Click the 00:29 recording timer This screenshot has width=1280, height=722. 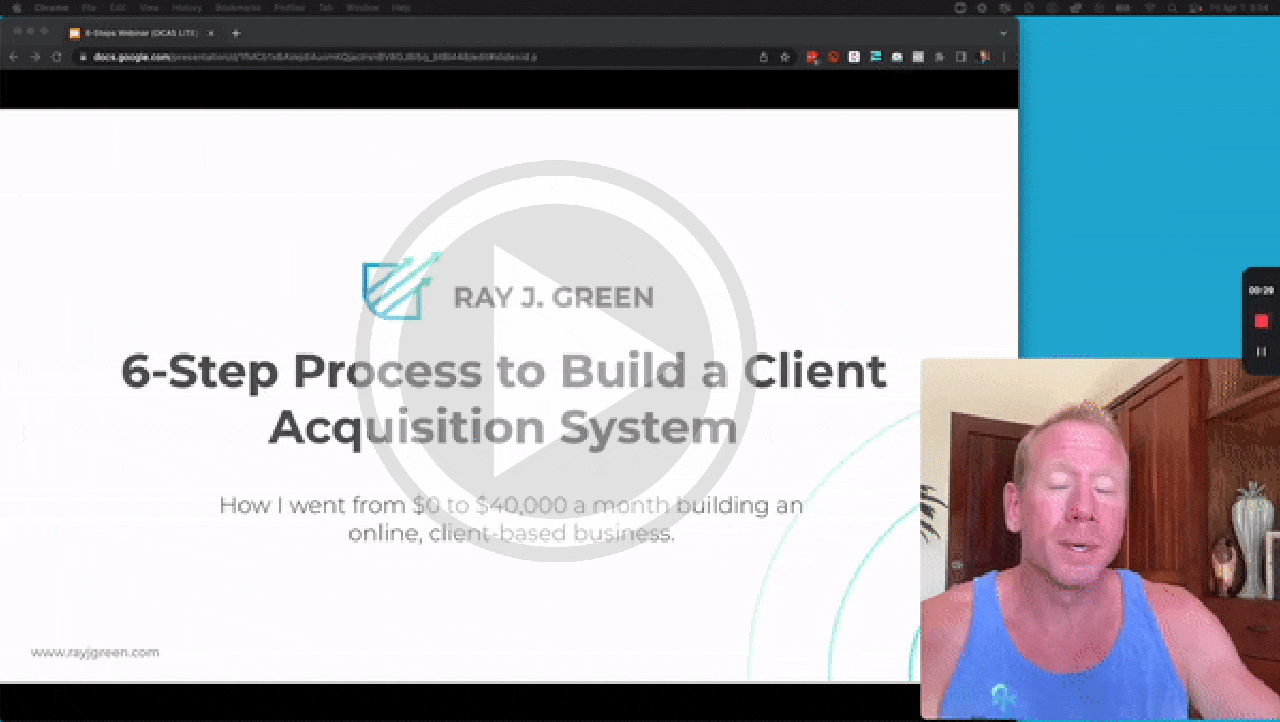(x=1261, y=290)
